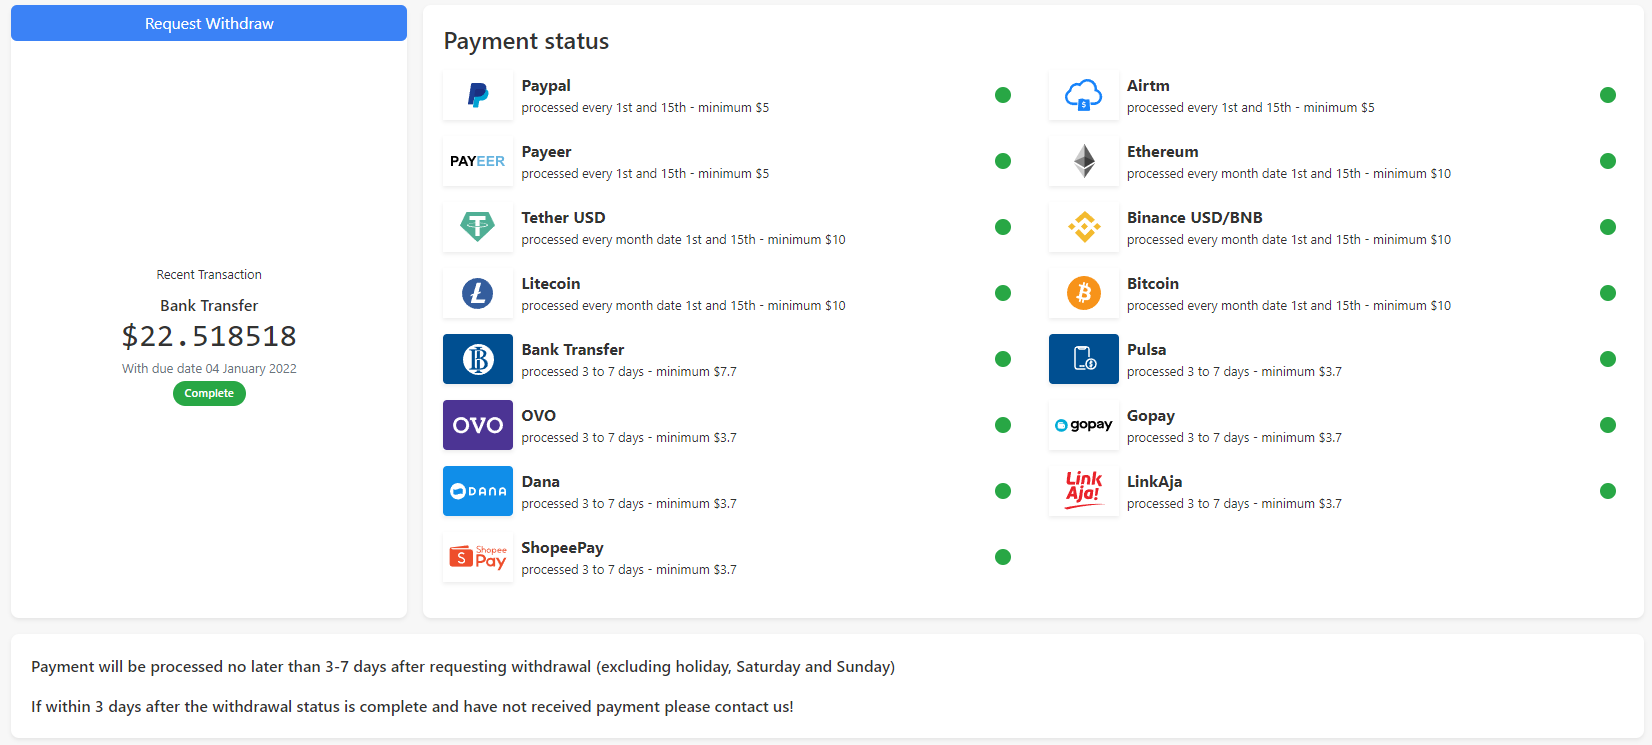Click the OVO payment name

tap(539, 416)
